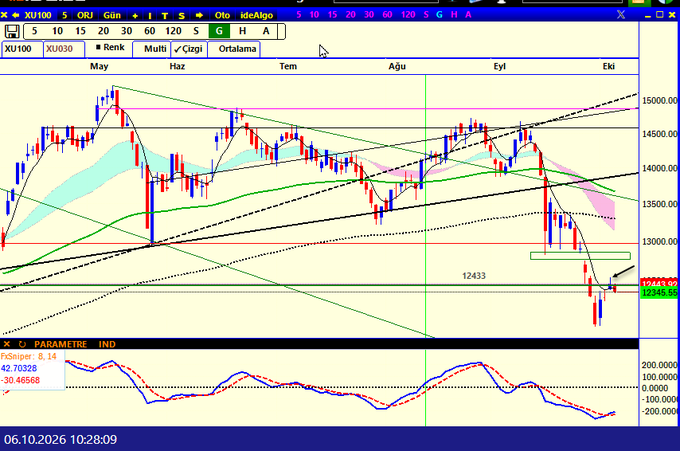Select the black H weekly period in the period bar
Screen dimensions: 680x451
point(242,31)
